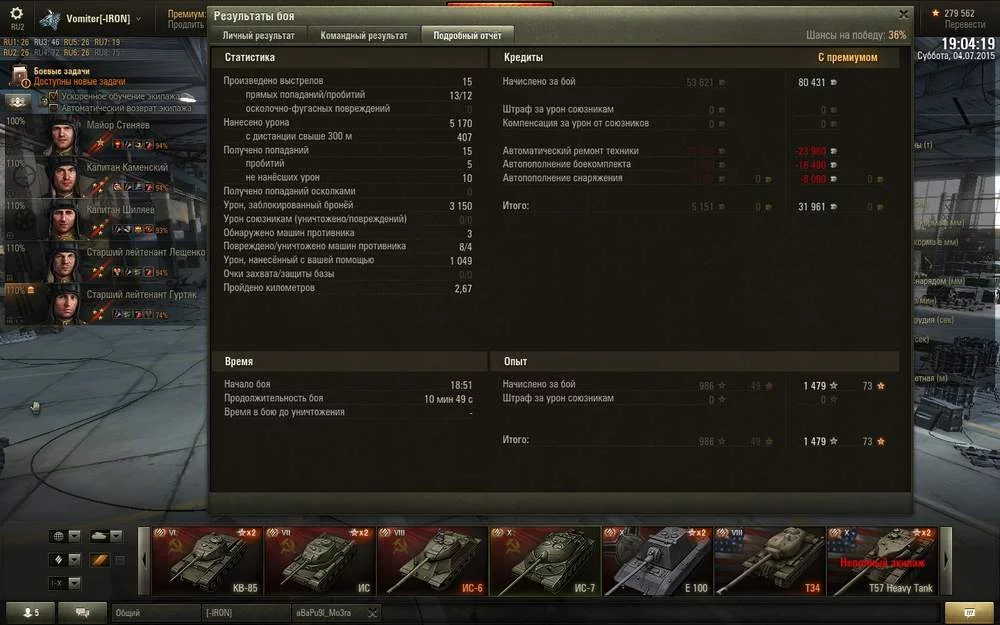Click Нанесено урона 5 170 value

[460, 123]
